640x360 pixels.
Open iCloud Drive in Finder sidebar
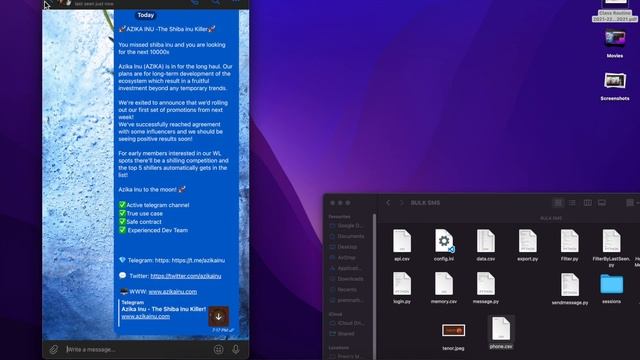click(x=347, y=323)
